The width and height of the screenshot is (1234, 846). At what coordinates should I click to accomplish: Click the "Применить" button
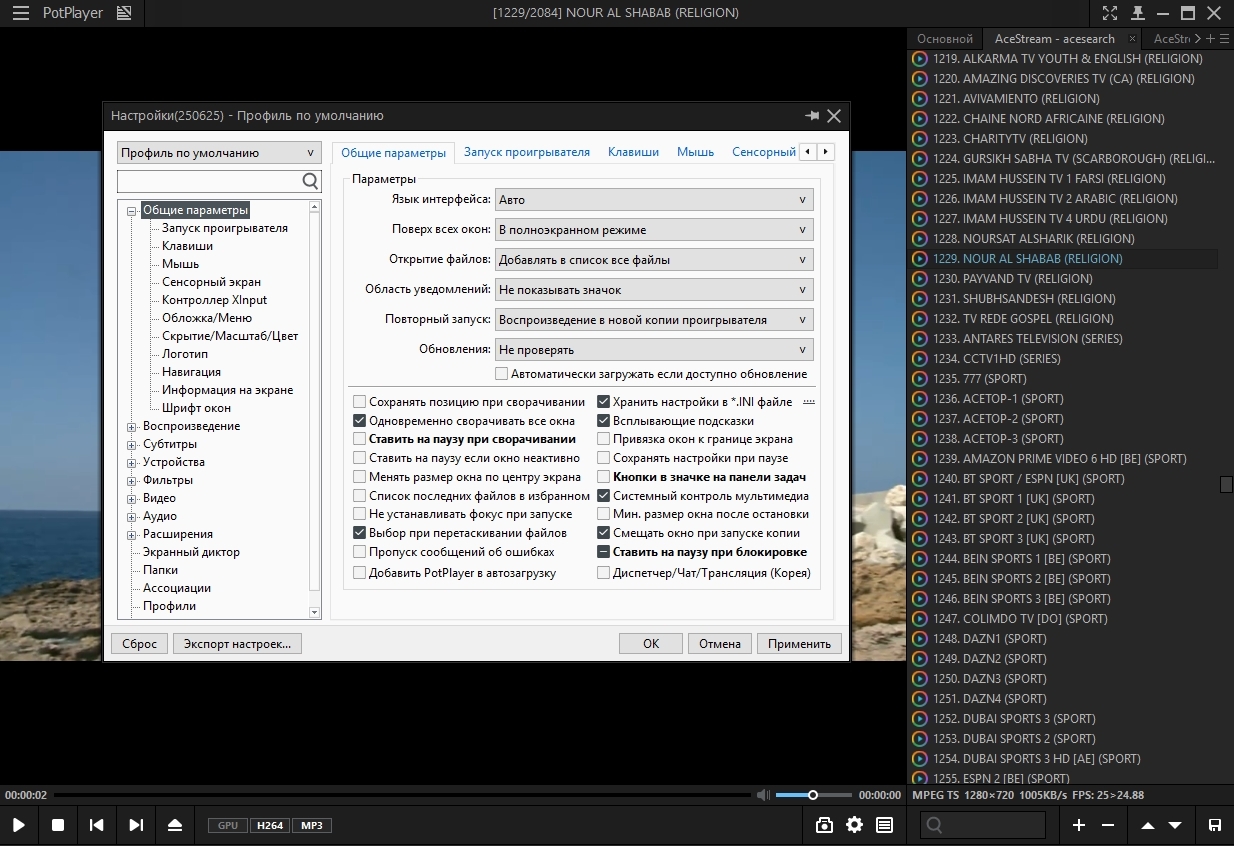click(799, 643)
